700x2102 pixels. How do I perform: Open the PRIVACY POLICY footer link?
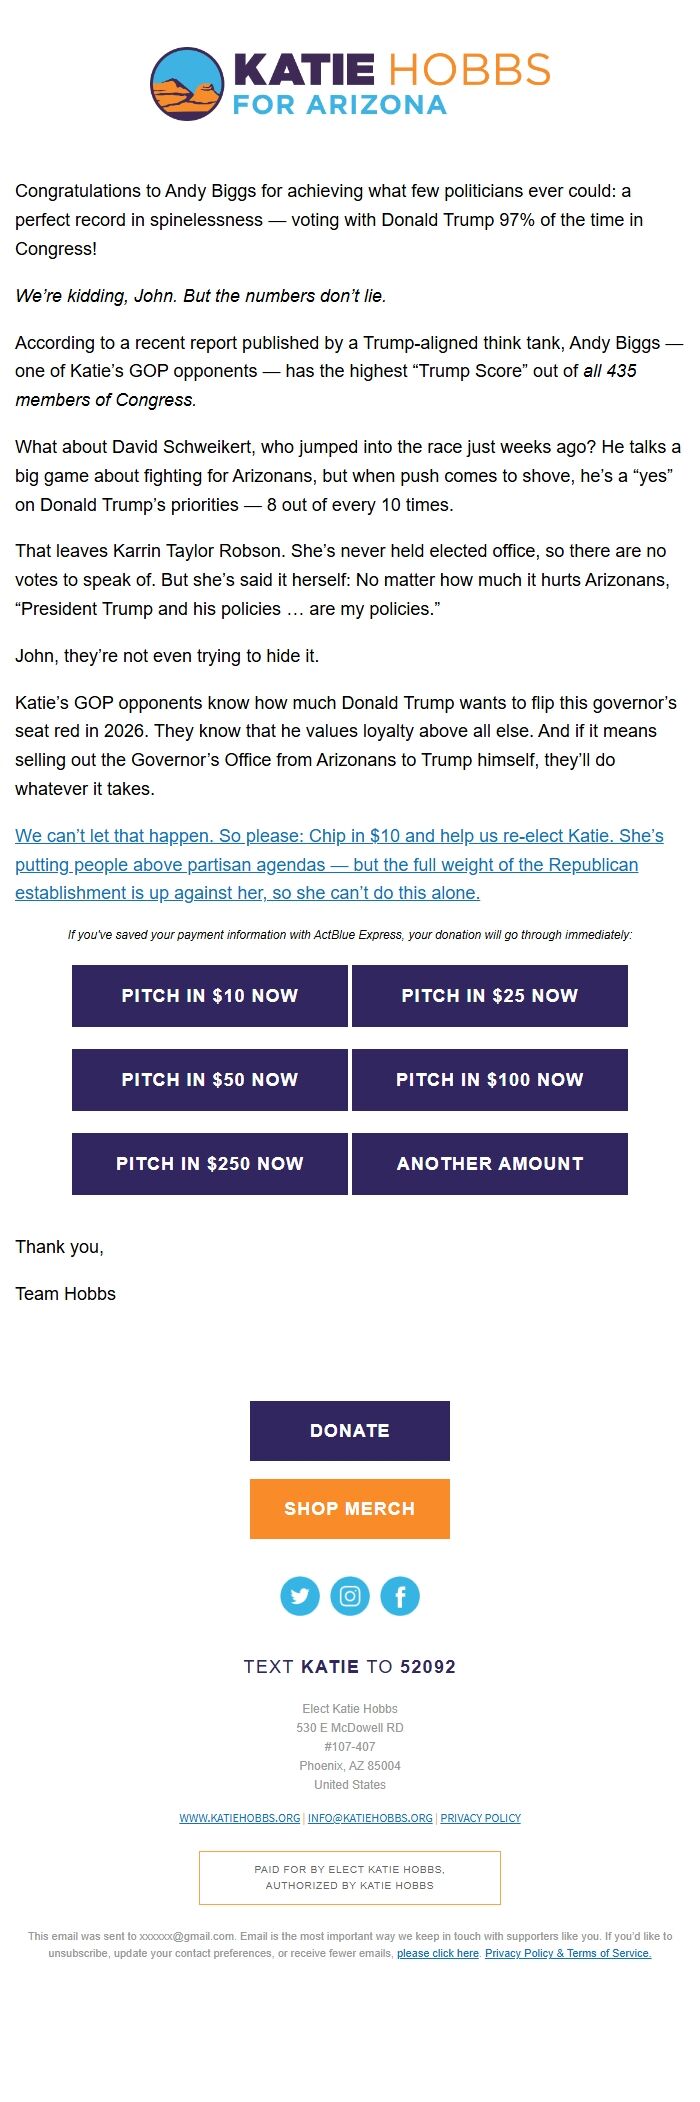[481, 1818]
